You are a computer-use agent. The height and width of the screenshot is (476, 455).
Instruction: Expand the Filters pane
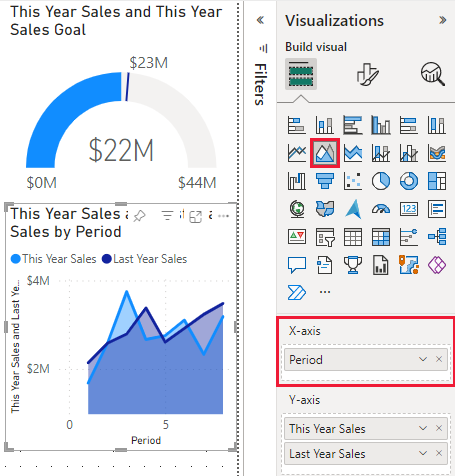[x=260, y=20]
